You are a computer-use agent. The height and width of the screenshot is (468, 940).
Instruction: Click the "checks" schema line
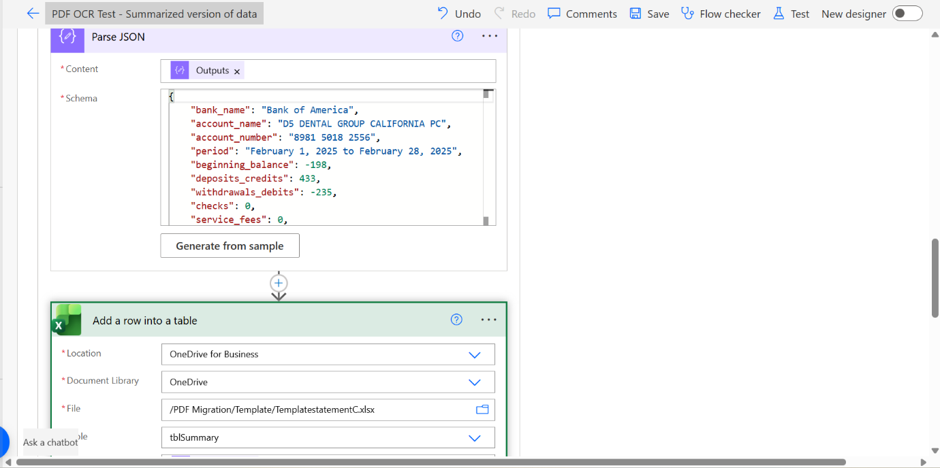223,206
